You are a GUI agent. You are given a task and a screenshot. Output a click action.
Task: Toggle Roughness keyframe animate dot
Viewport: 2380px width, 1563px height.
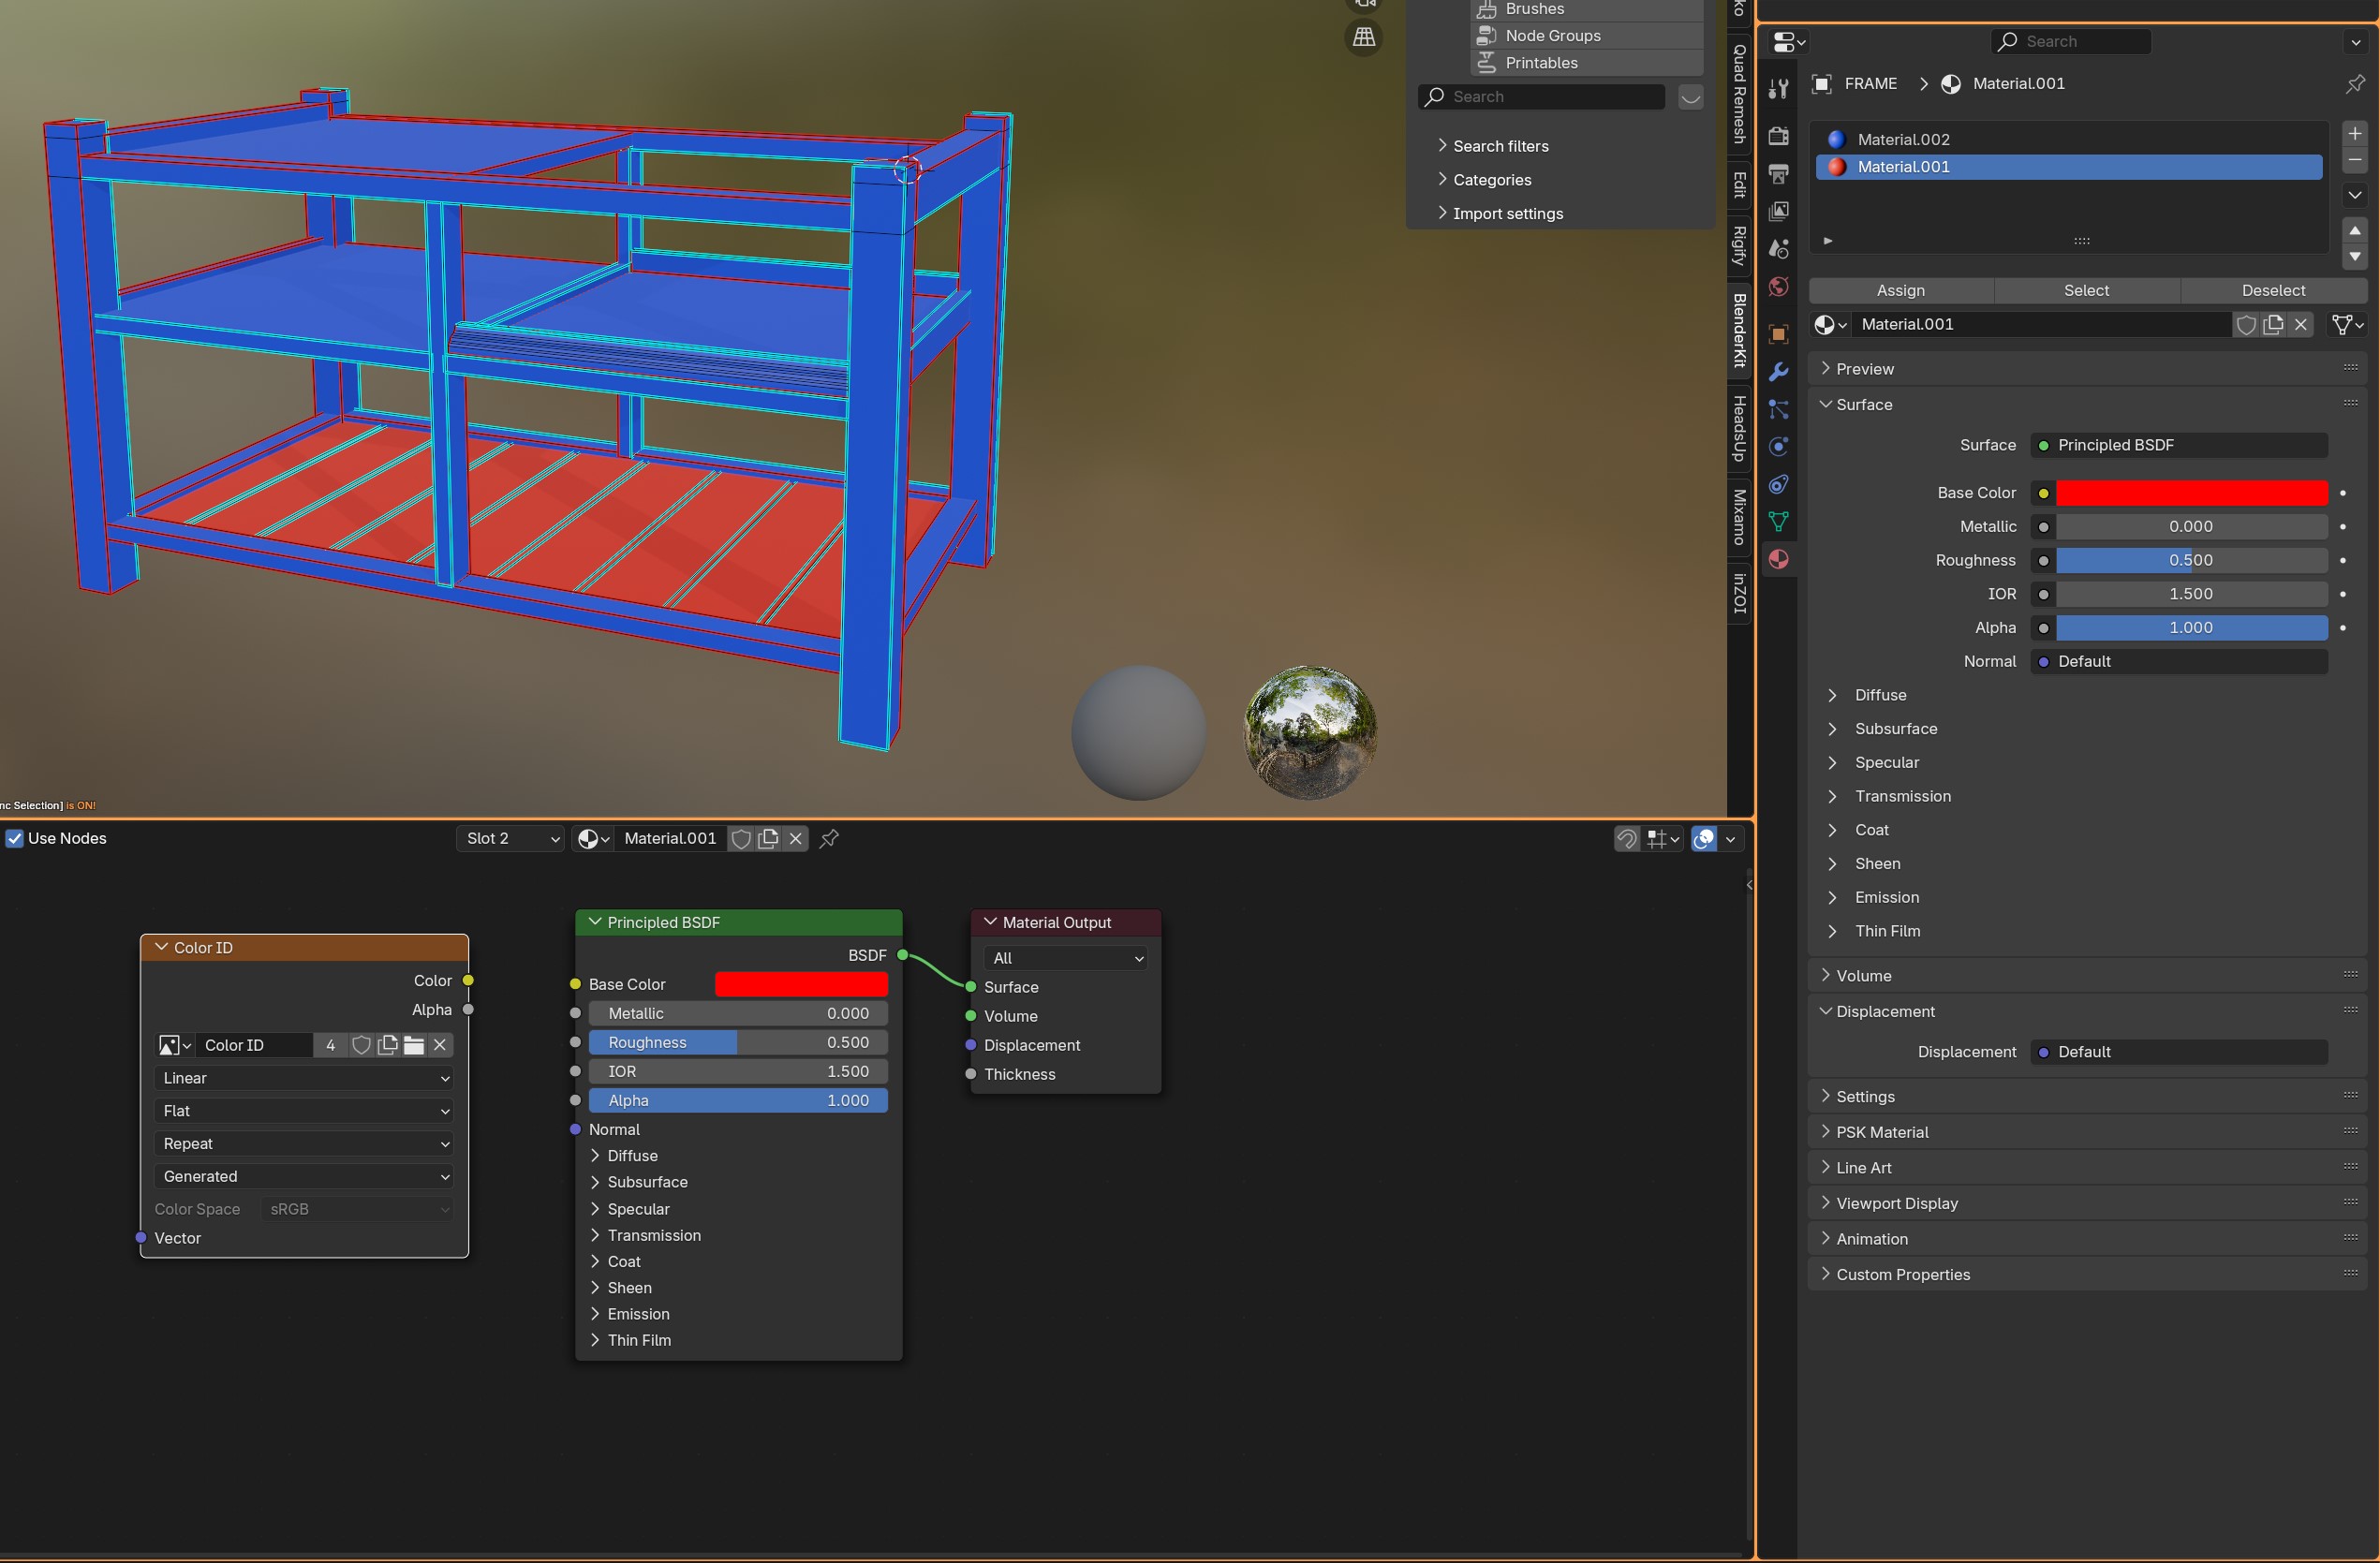click(x=2343, y=560)
